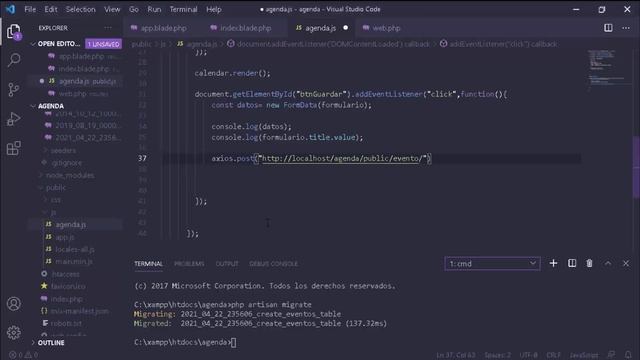Open the Go menu
This screenshot has width=640, height=360.
click(134, 9)
